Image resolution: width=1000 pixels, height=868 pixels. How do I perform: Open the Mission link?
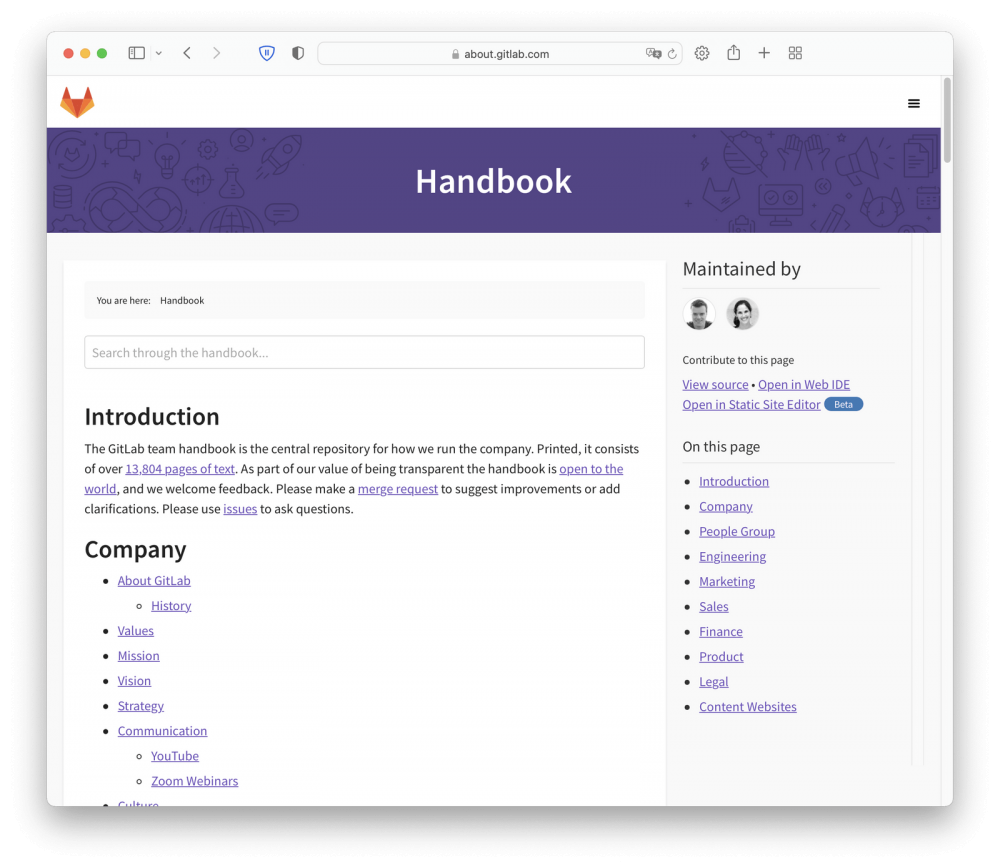click(138, 656)
